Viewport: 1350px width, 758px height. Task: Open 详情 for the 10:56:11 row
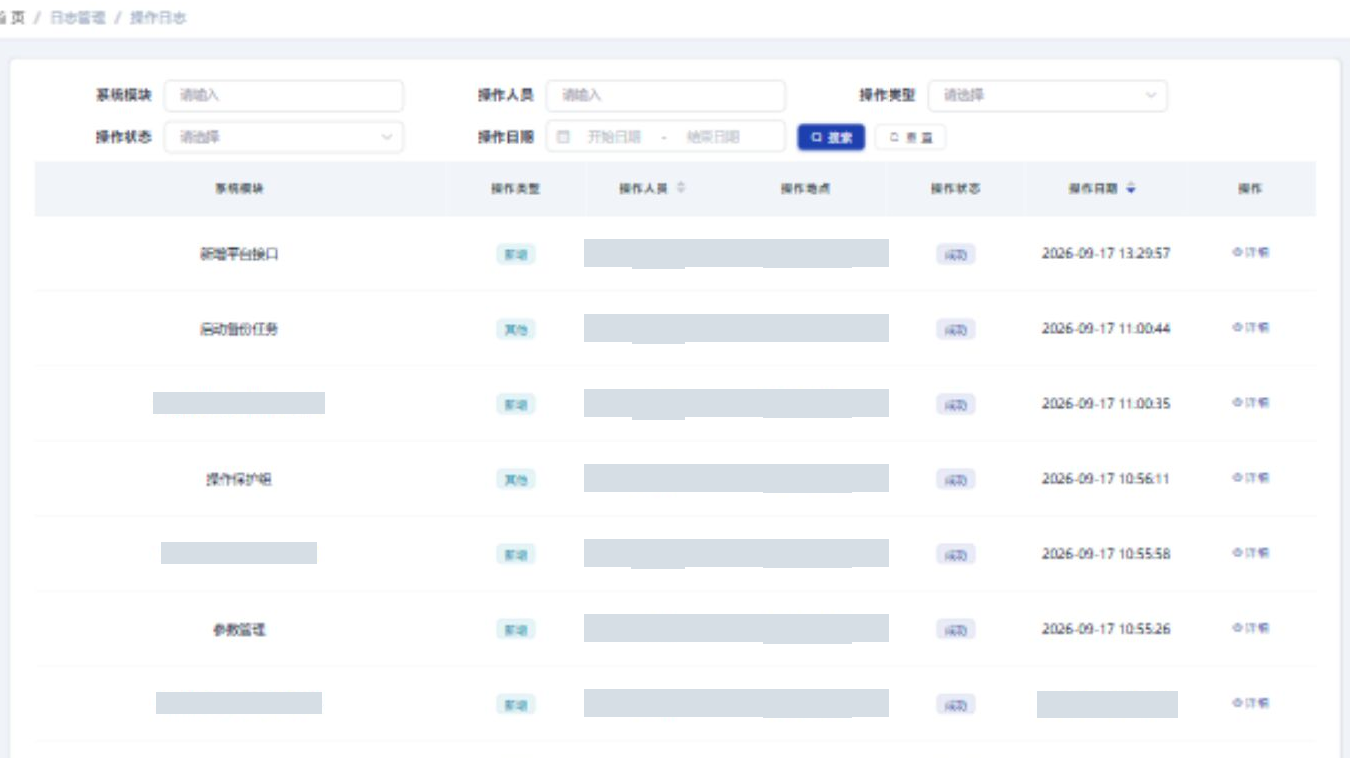click(x=1251, y=478)
